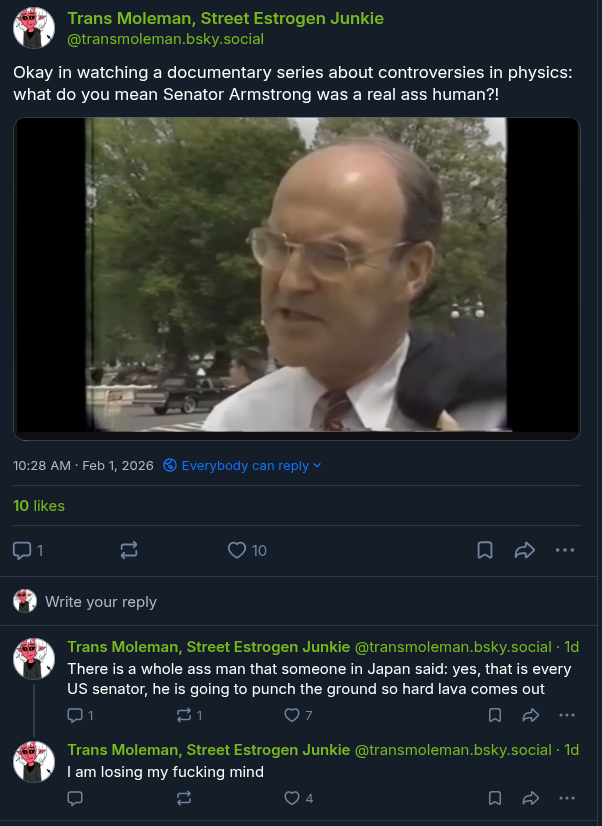Like the 'losing my fucking mind' reply
Screen dimensions: 602x826
click(292, 798)
